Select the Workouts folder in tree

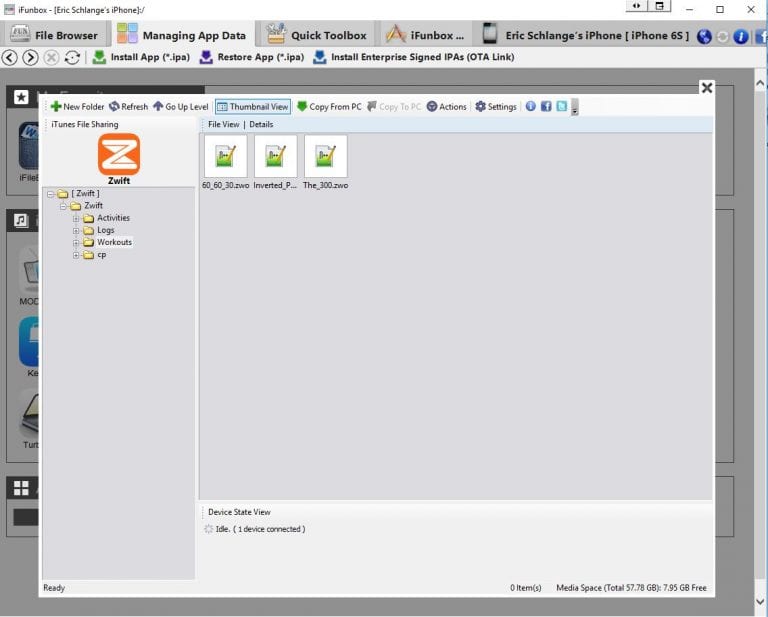tap(114, 242)
